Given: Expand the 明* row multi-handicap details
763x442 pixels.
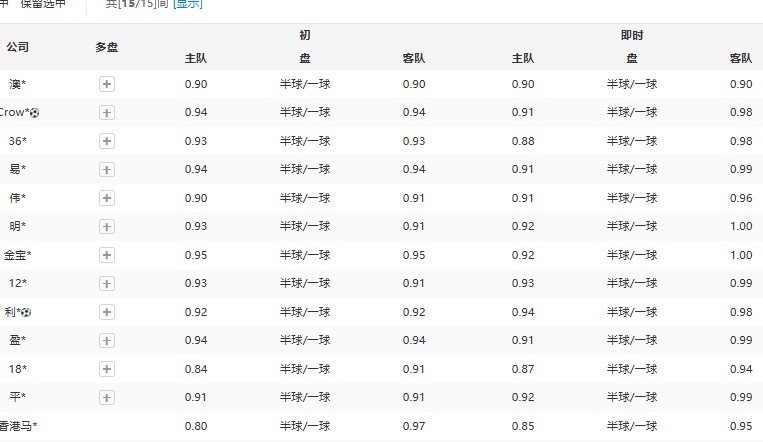Looking at the screenshot, I should 107,227.
